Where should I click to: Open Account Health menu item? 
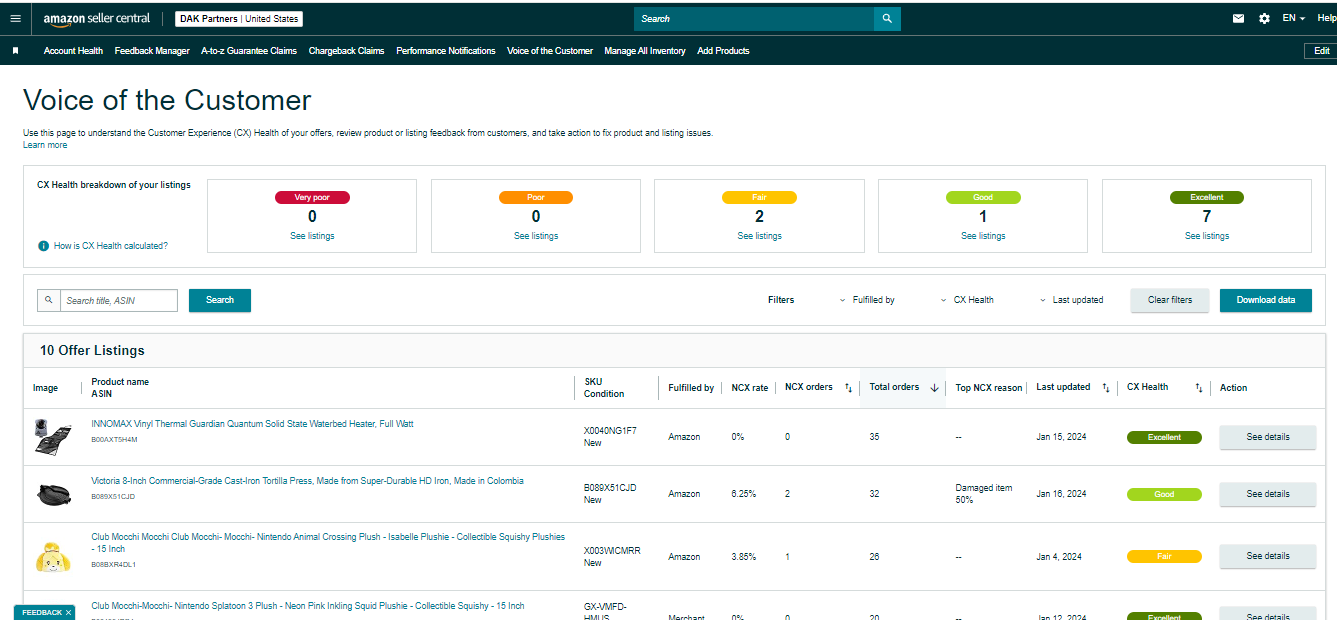(73, 51)
